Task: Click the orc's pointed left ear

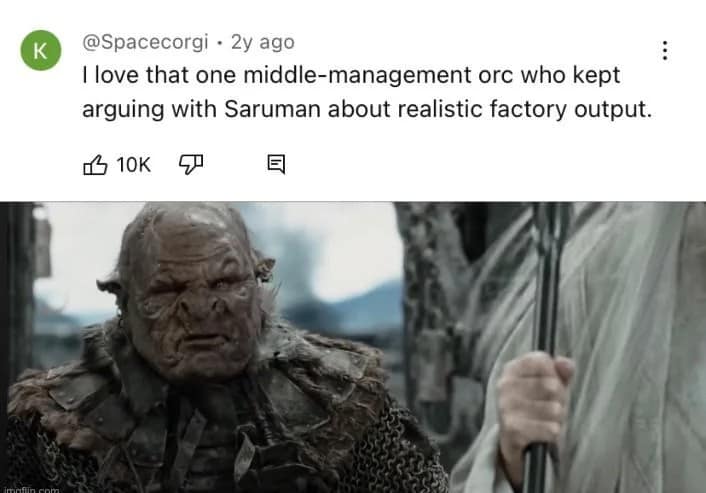Action: tap(109, 289)
